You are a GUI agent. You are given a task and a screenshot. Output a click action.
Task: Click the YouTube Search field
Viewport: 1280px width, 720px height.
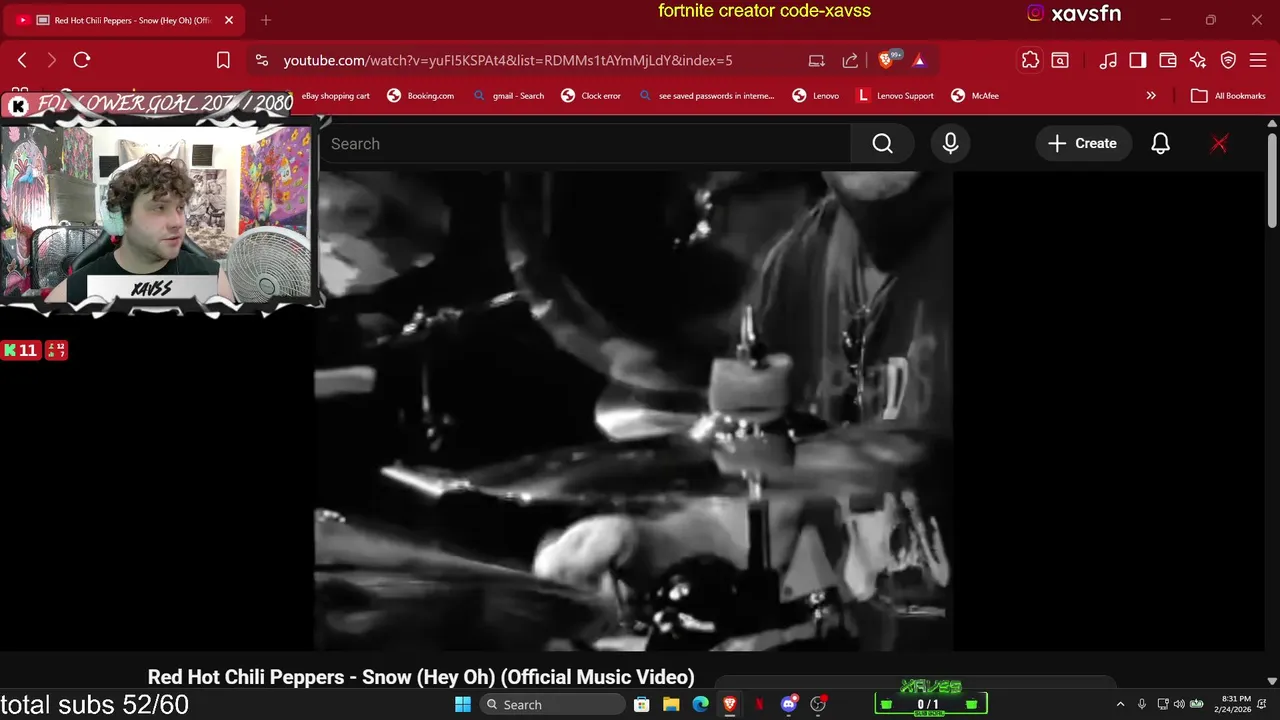point(585,144)
